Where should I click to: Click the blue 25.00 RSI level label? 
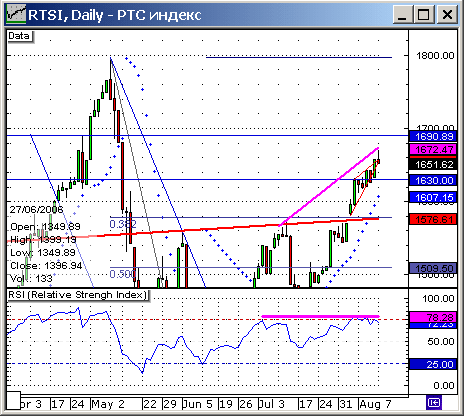[433, 364]
